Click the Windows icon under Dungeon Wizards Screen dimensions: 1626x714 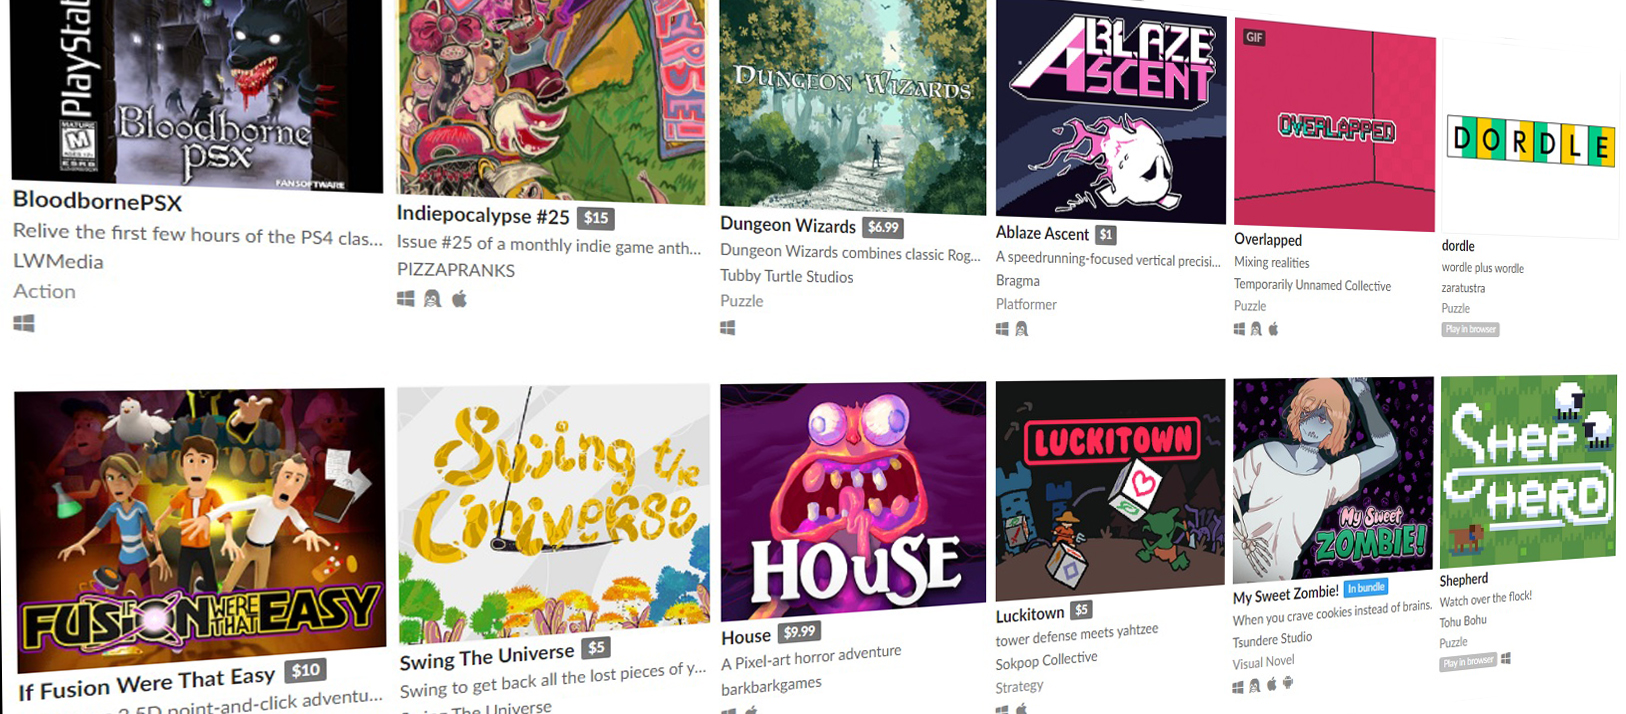coord(728,327)
